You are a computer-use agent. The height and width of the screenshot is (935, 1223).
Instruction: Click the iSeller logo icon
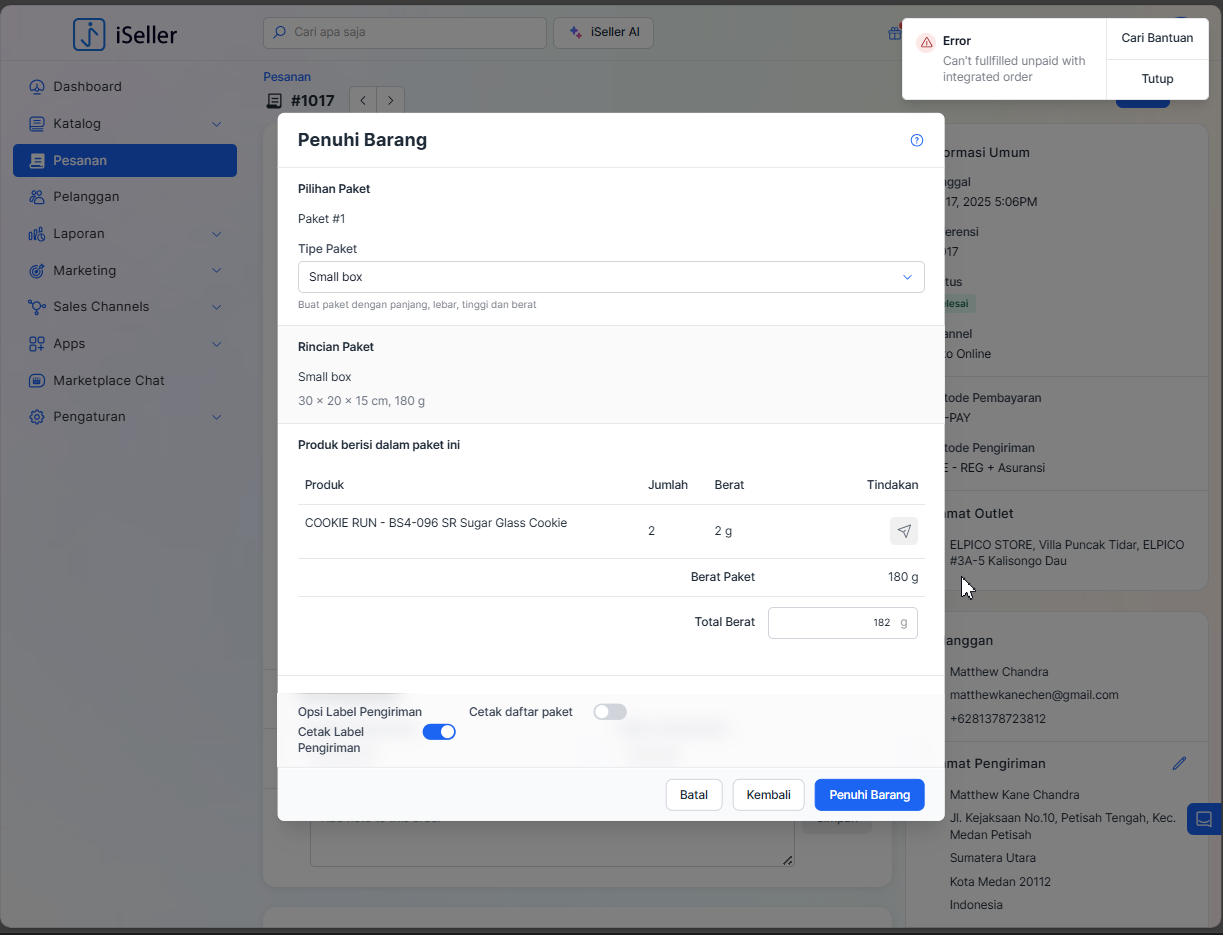point(89,34)
